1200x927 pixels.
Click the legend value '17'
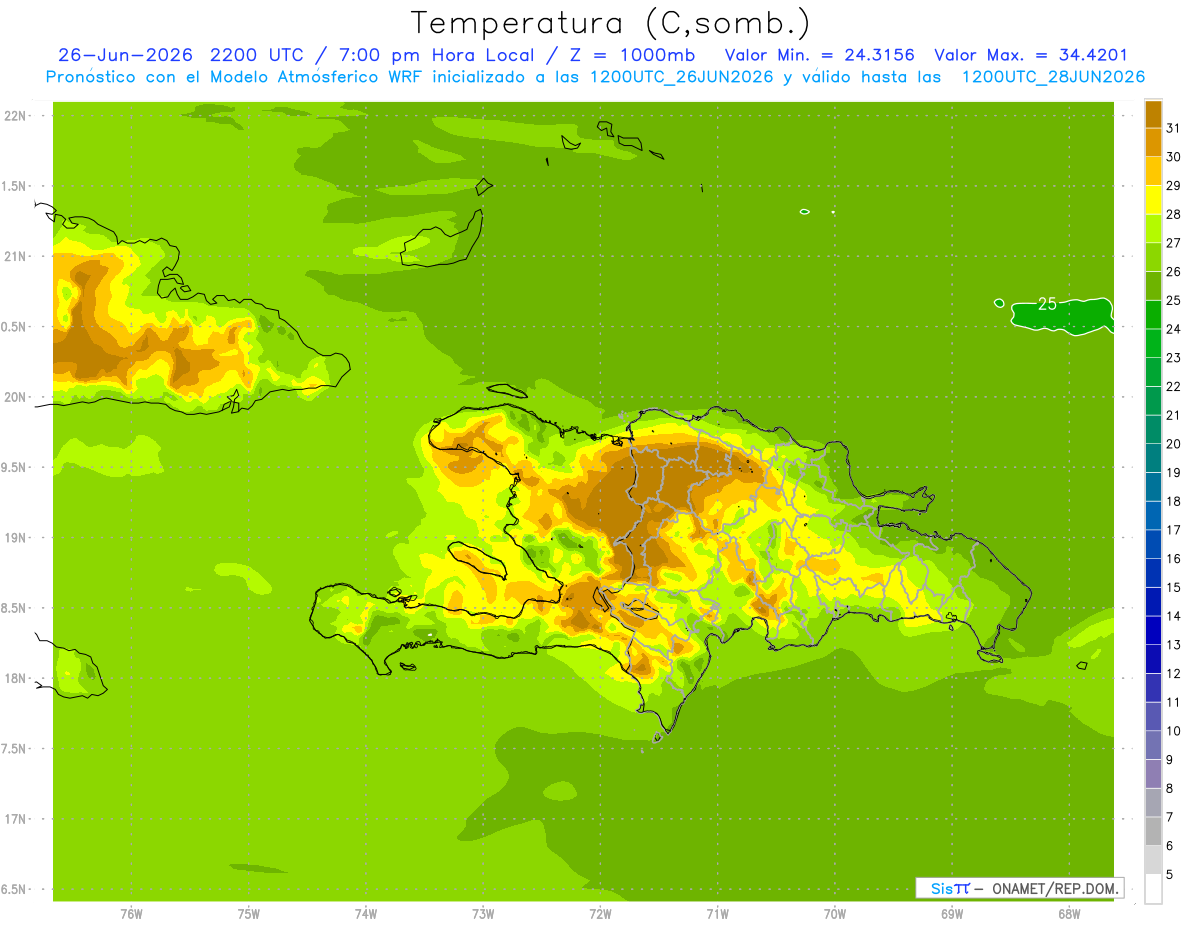[1173, 530]
